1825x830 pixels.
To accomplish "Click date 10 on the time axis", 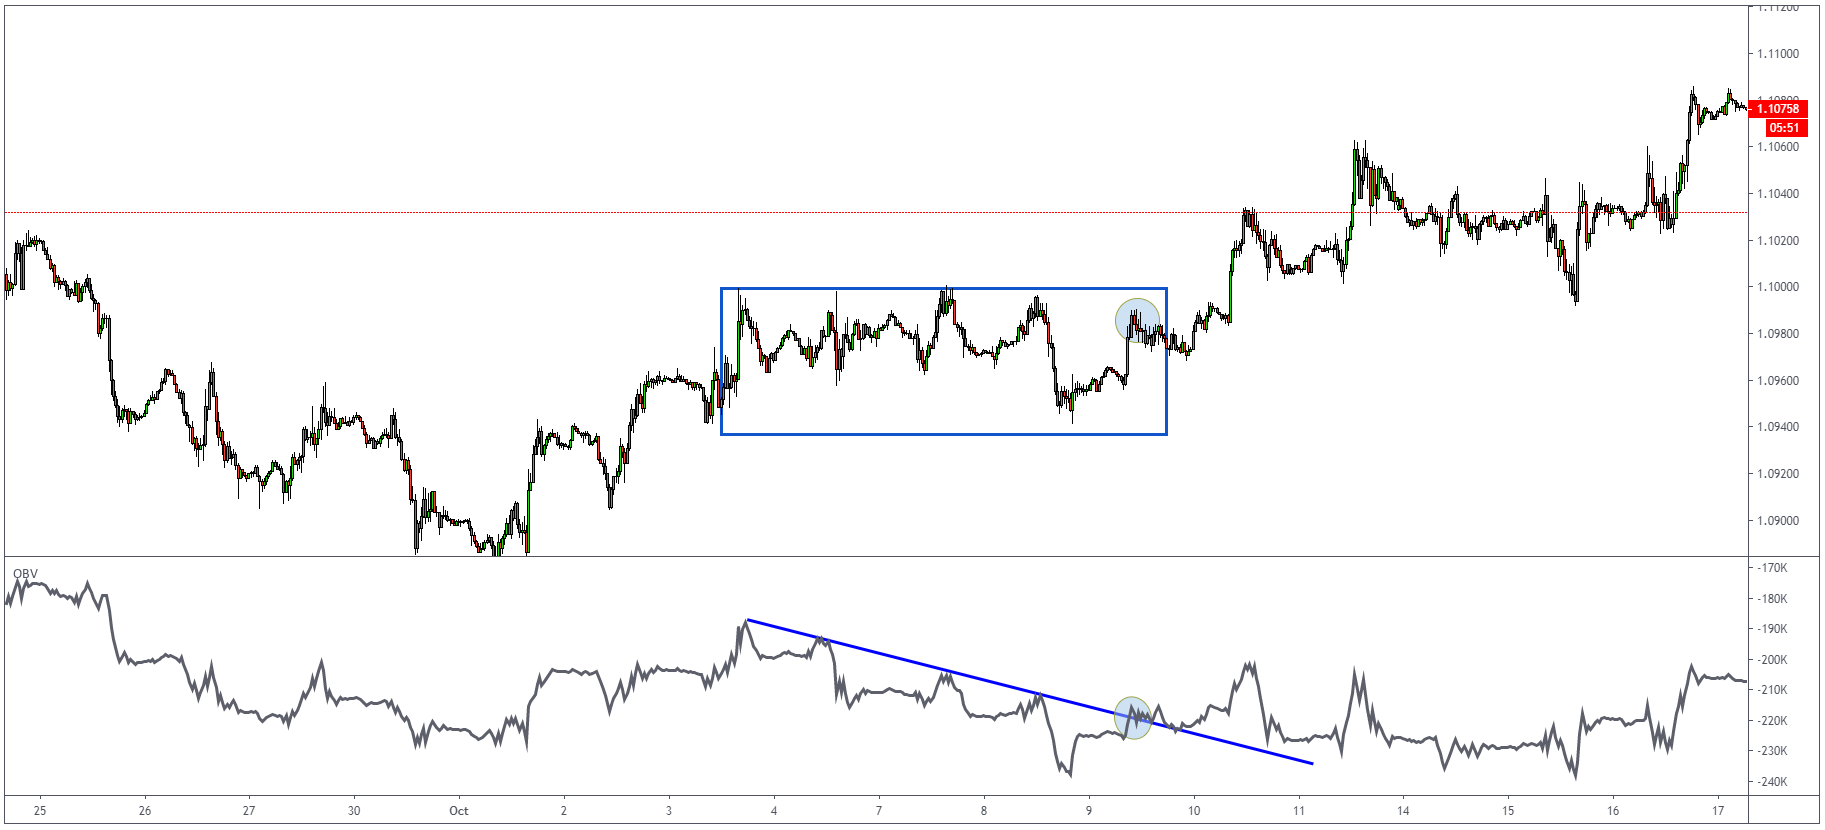I will 1194,811.
